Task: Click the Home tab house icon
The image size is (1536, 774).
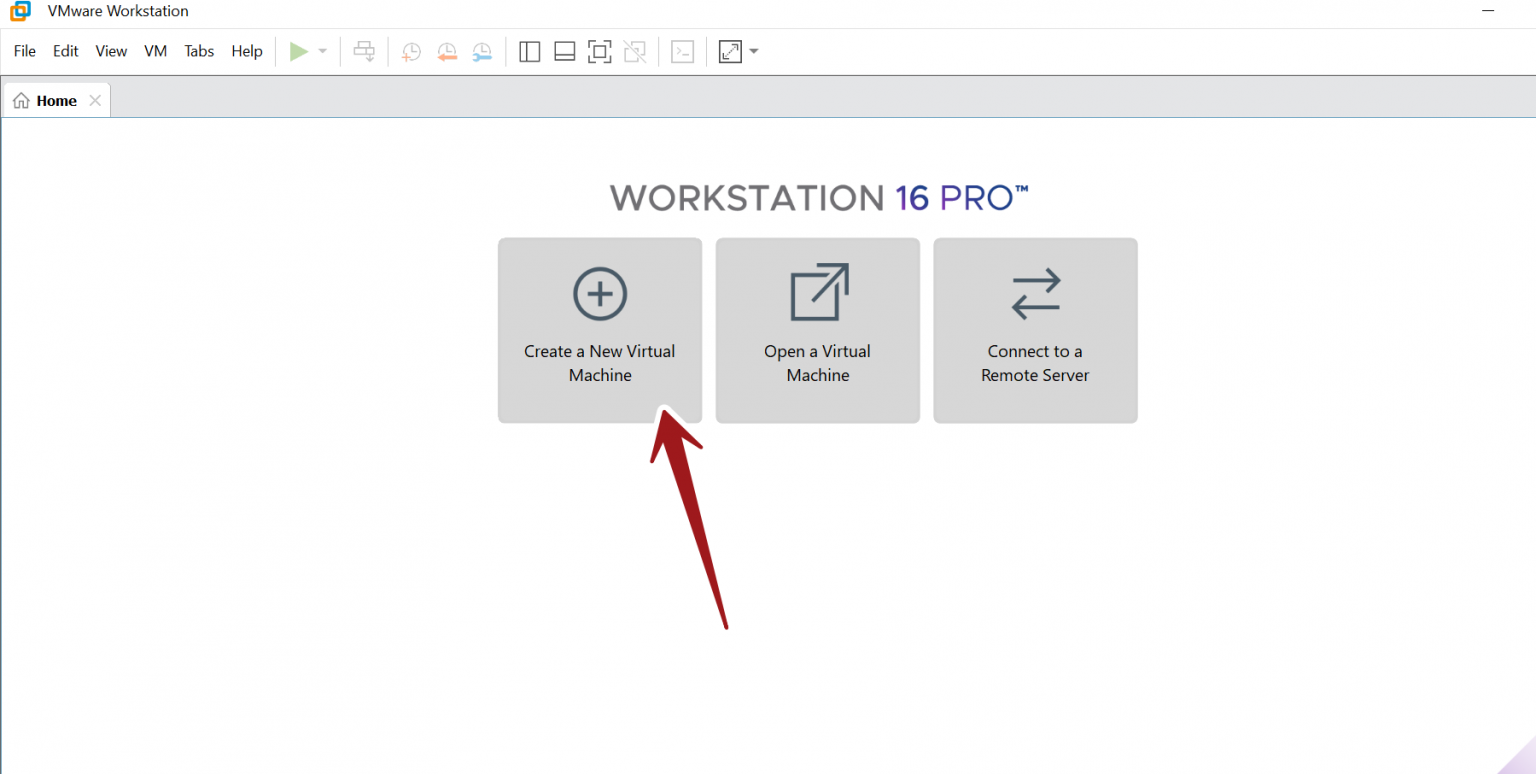Action: pyautogui.click(x=21, y=99)
